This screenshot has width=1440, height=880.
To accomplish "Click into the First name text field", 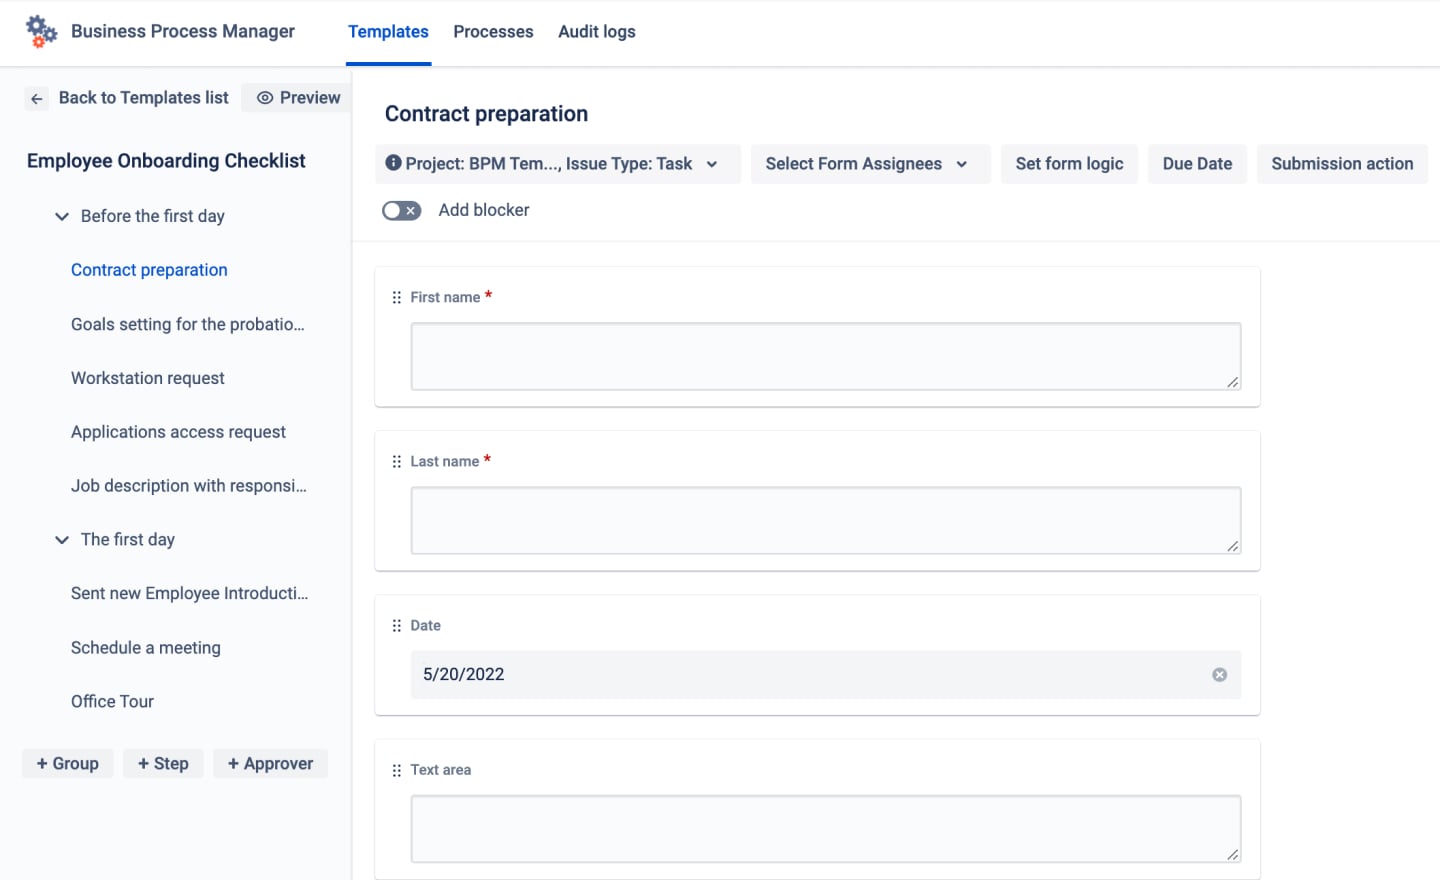I will pos(826,356).
